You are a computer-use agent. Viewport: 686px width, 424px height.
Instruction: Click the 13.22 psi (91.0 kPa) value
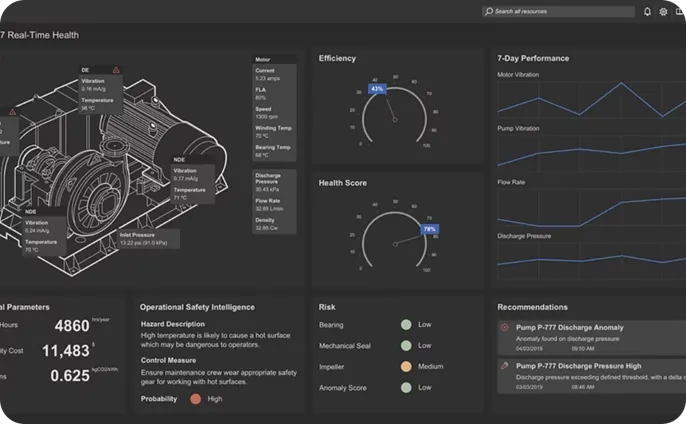pos(144,243)
